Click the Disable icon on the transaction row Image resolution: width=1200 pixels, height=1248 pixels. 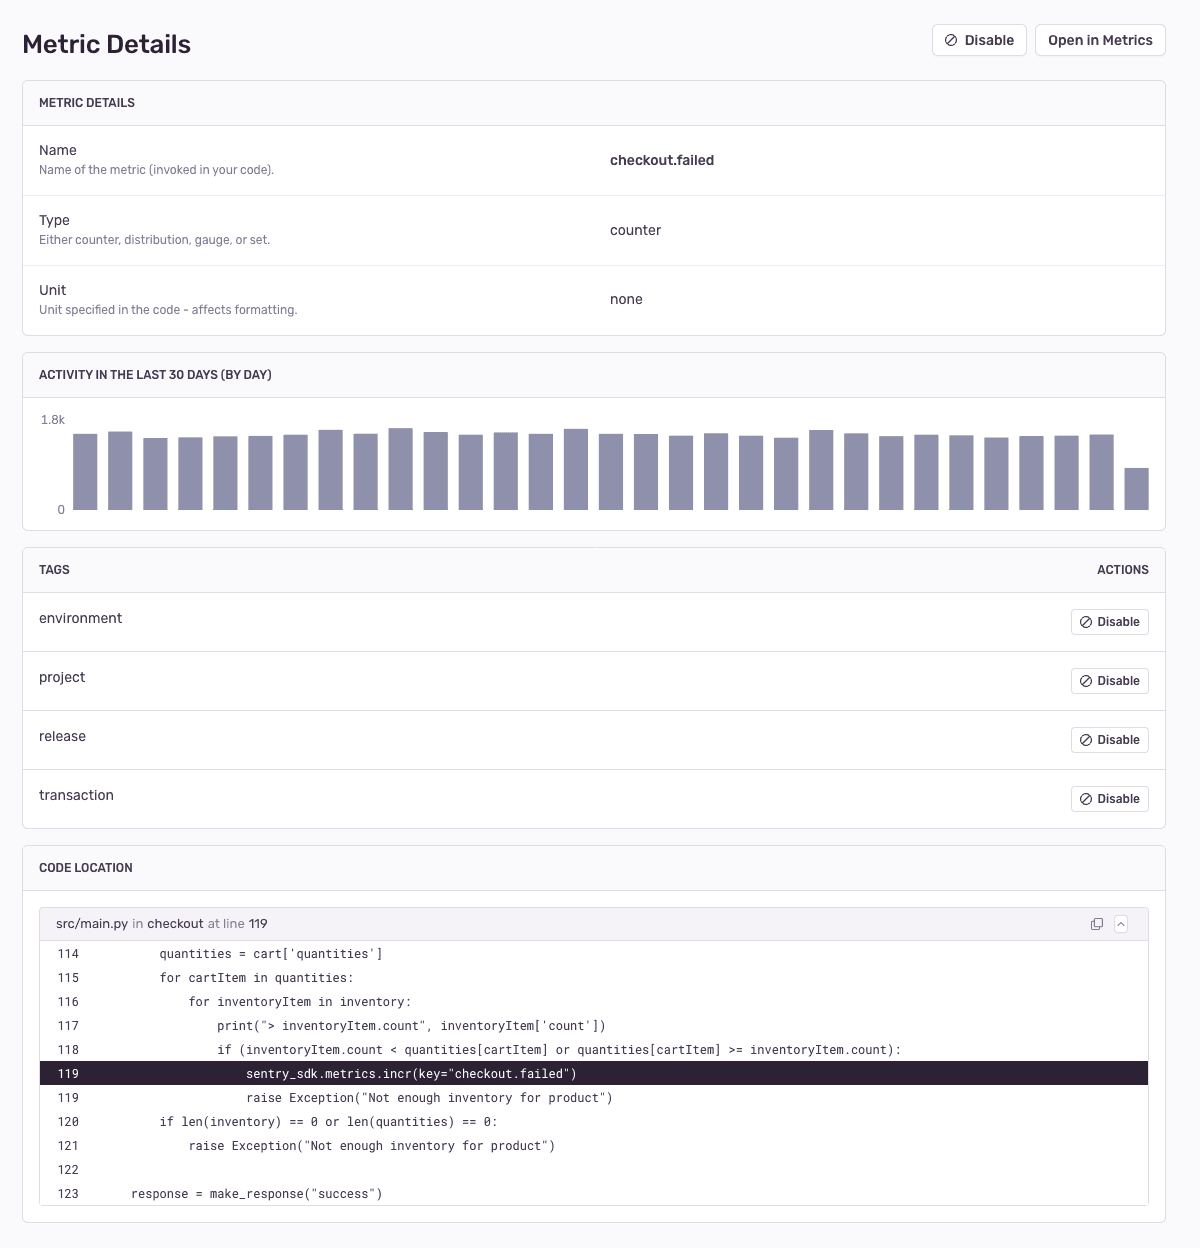click(x=1086, y=798)
